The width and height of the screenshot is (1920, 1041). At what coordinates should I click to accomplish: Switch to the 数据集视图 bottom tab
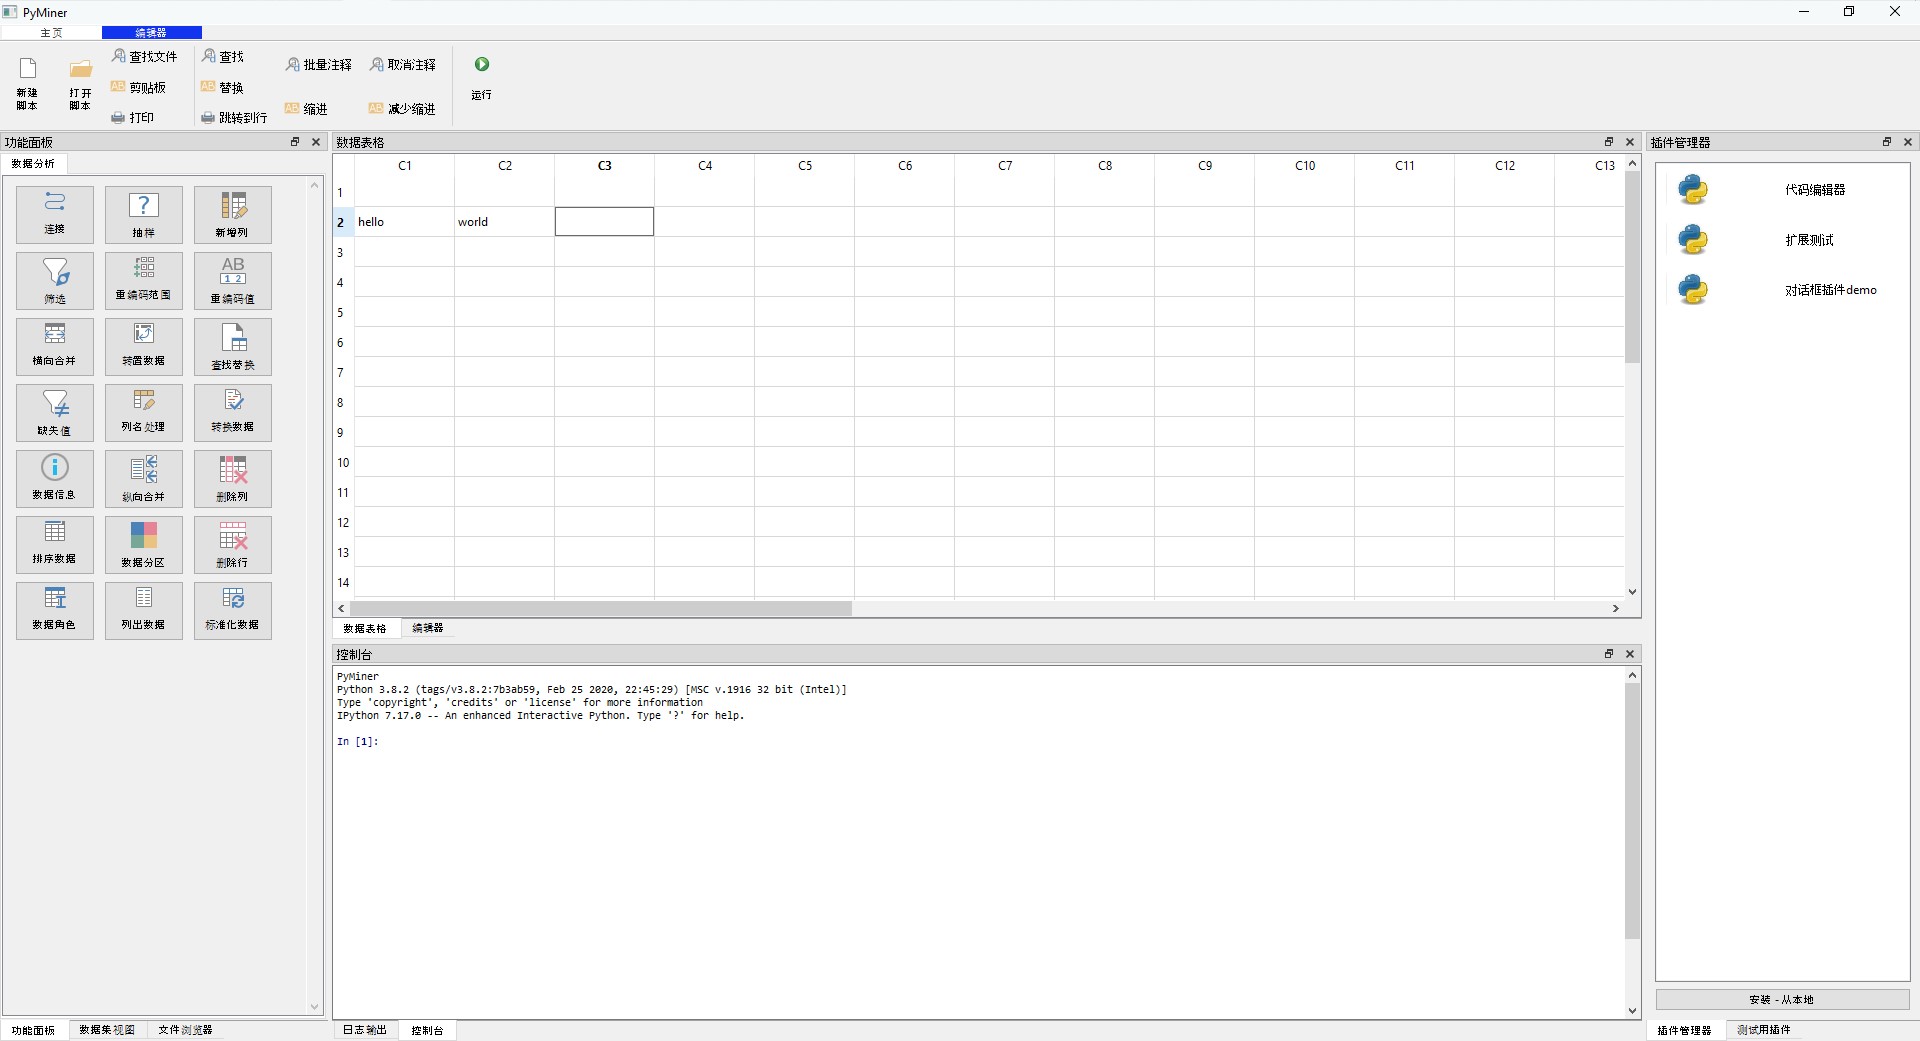tap(107, 1030)
